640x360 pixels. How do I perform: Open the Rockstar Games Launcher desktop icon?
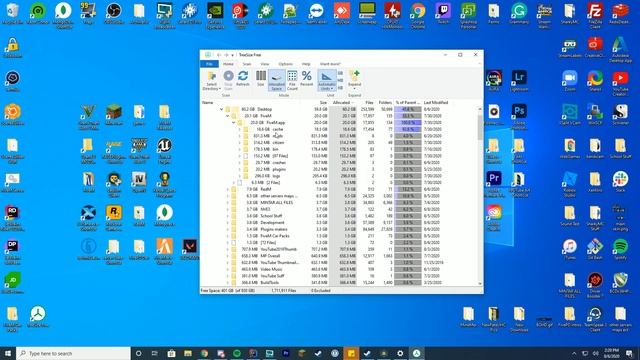click(x=113, y=218)
